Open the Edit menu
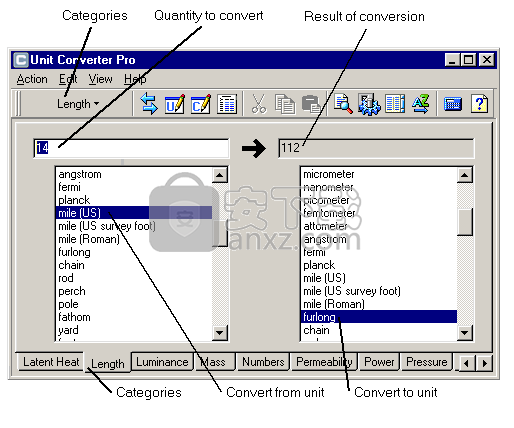This screenshot has width=514, height=428. click(68, 79)
